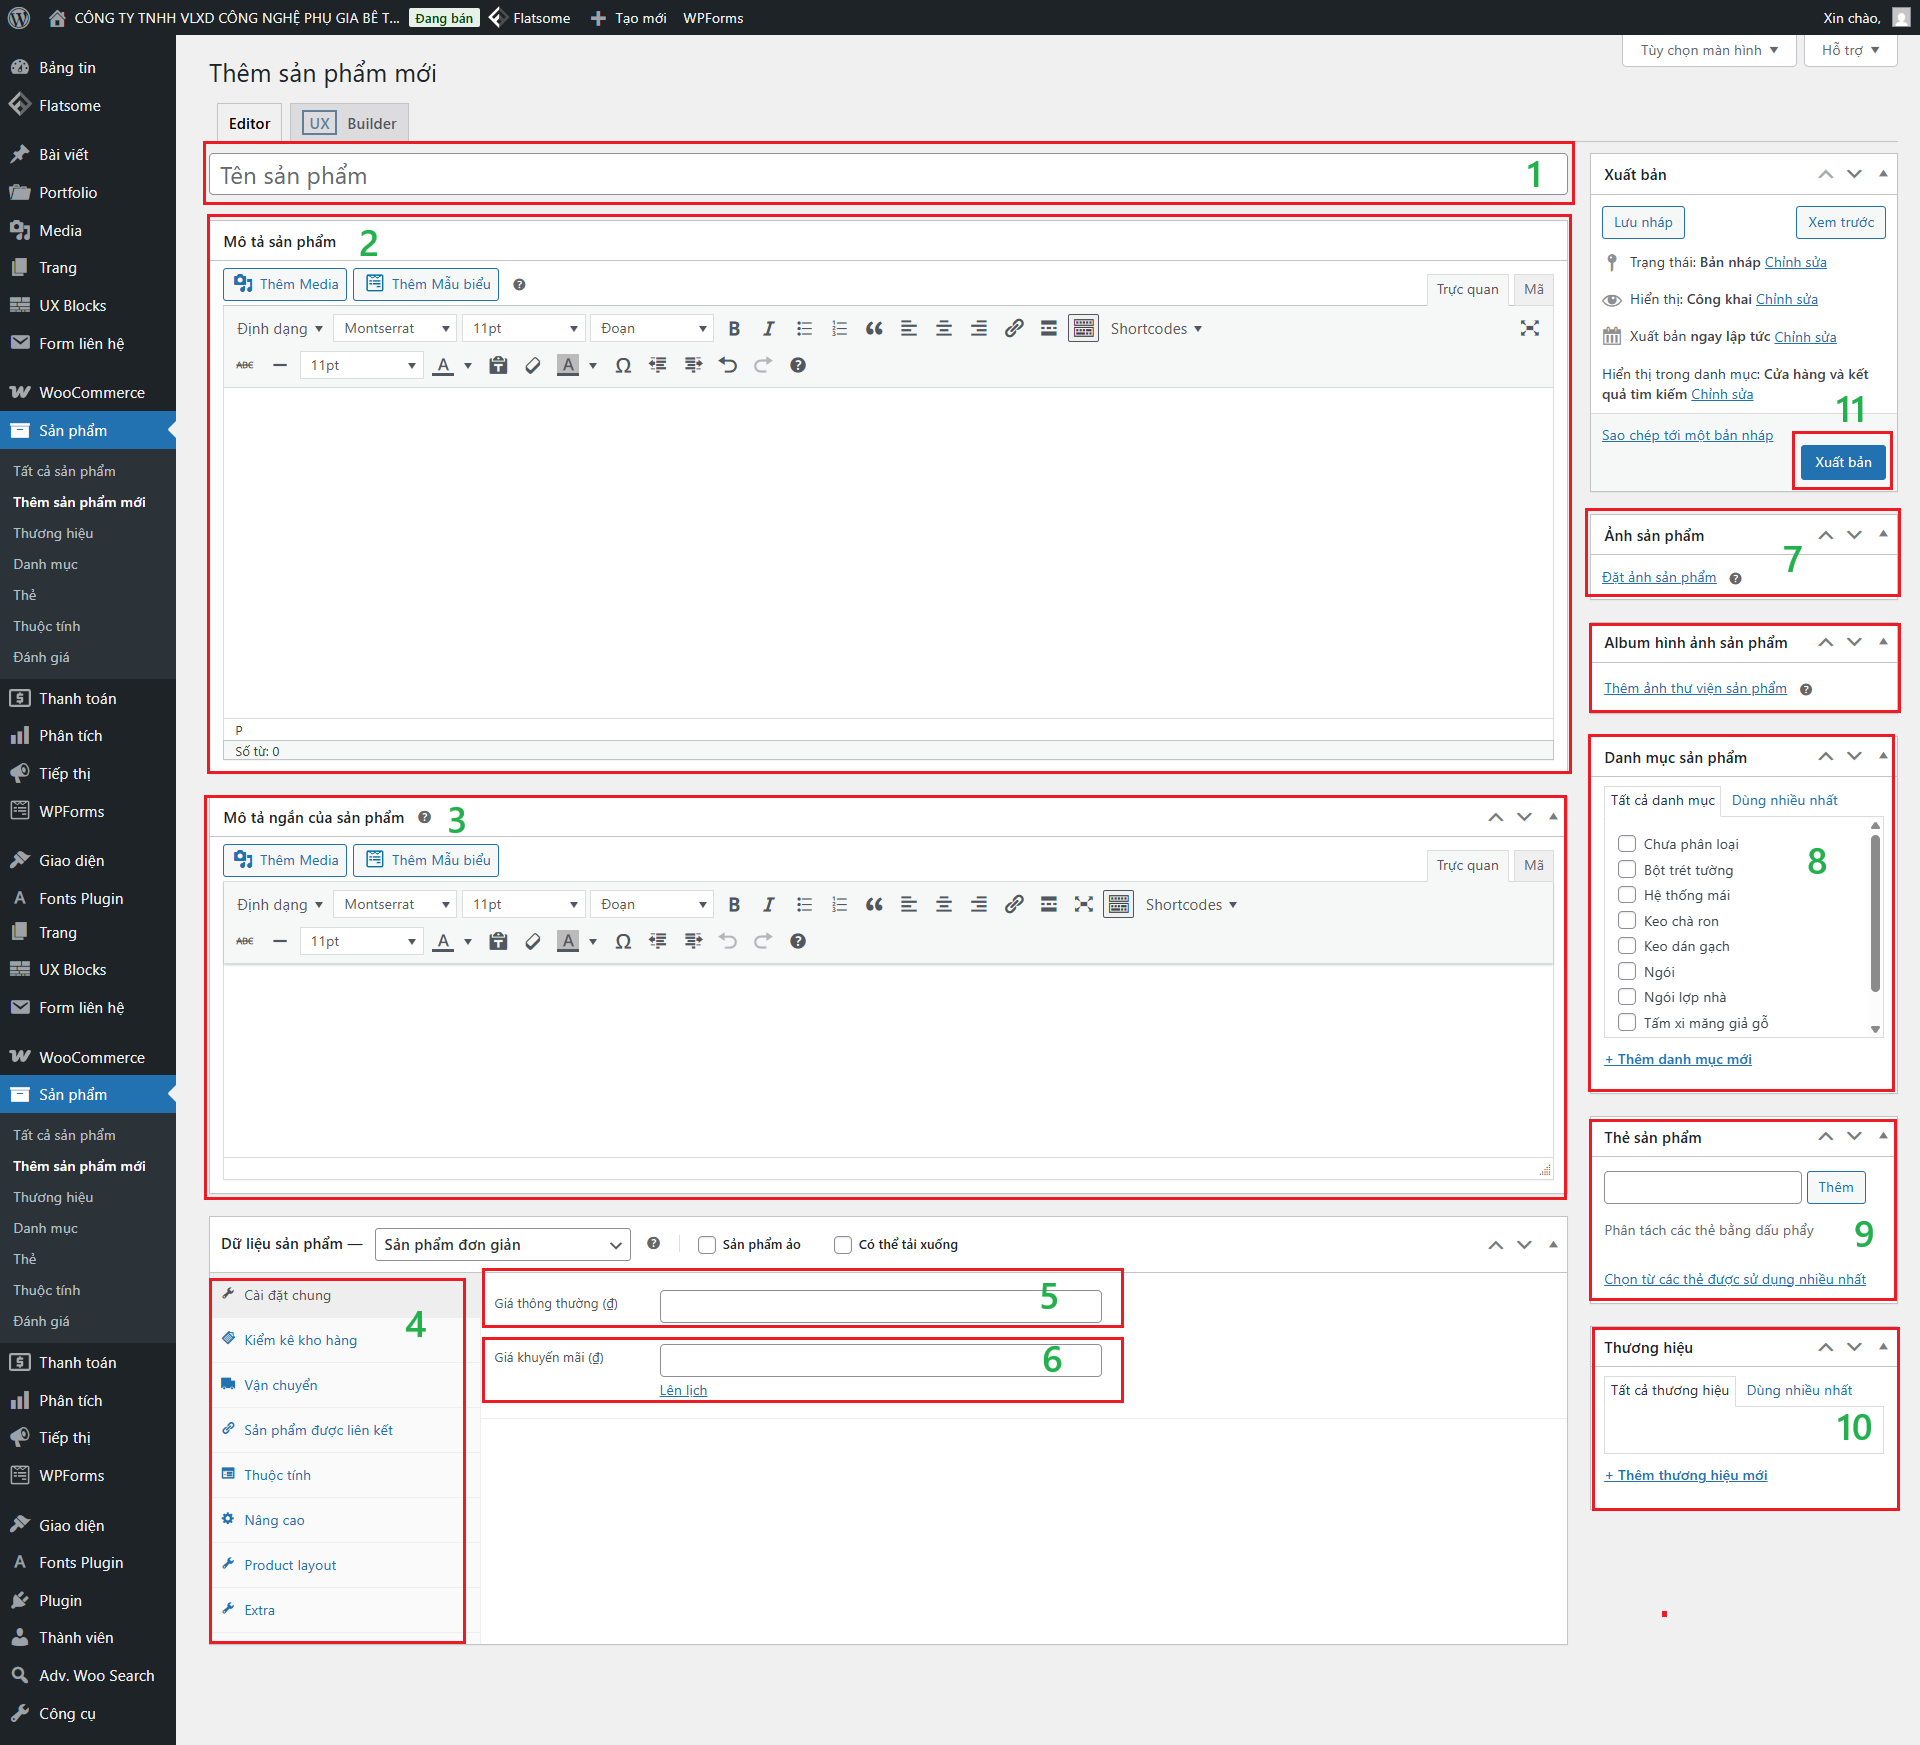1920x1745 pixels.
Task: Open the Sản phẩm đơn giản dropdown
Action: 502,1244
